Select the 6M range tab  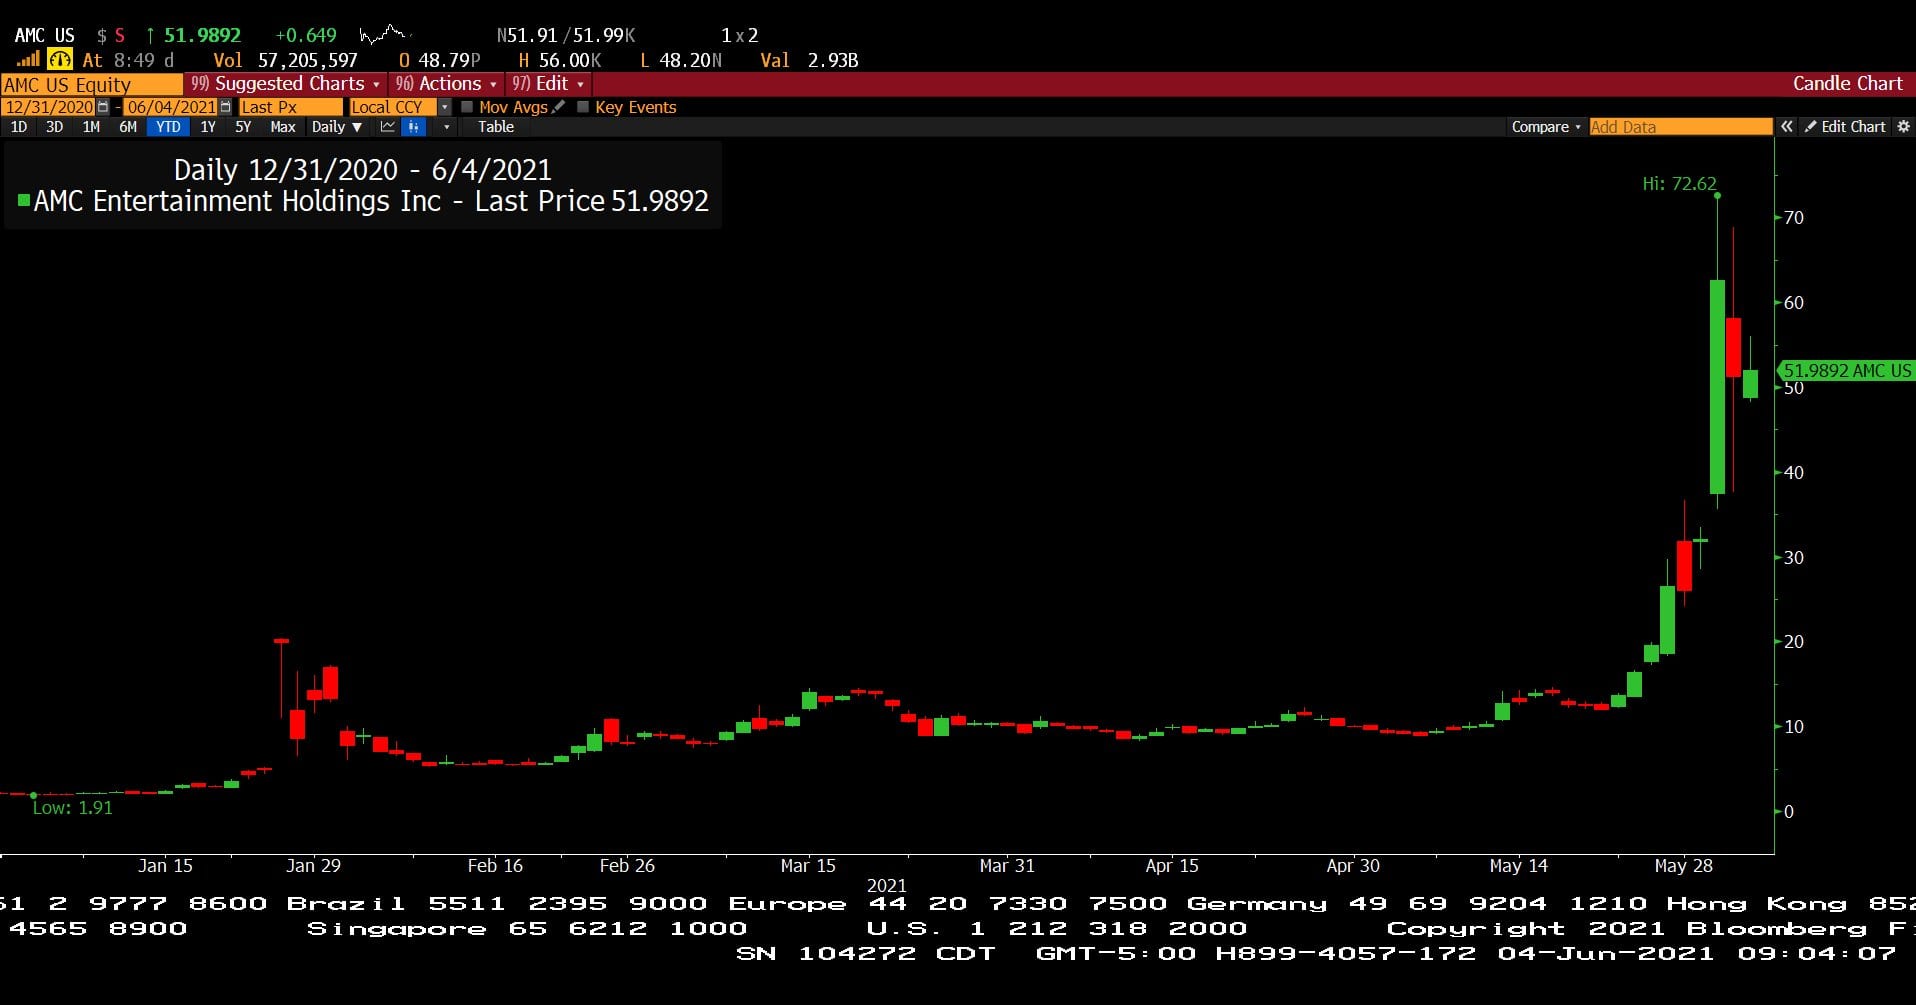128,127
